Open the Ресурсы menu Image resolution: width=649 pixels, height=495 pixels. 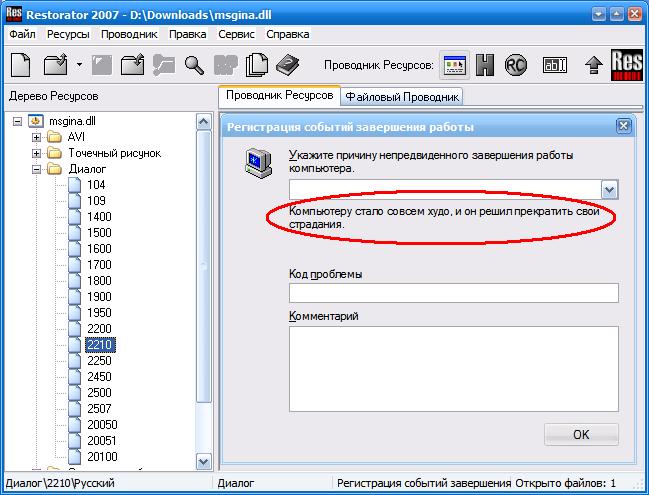coord(68,34)
